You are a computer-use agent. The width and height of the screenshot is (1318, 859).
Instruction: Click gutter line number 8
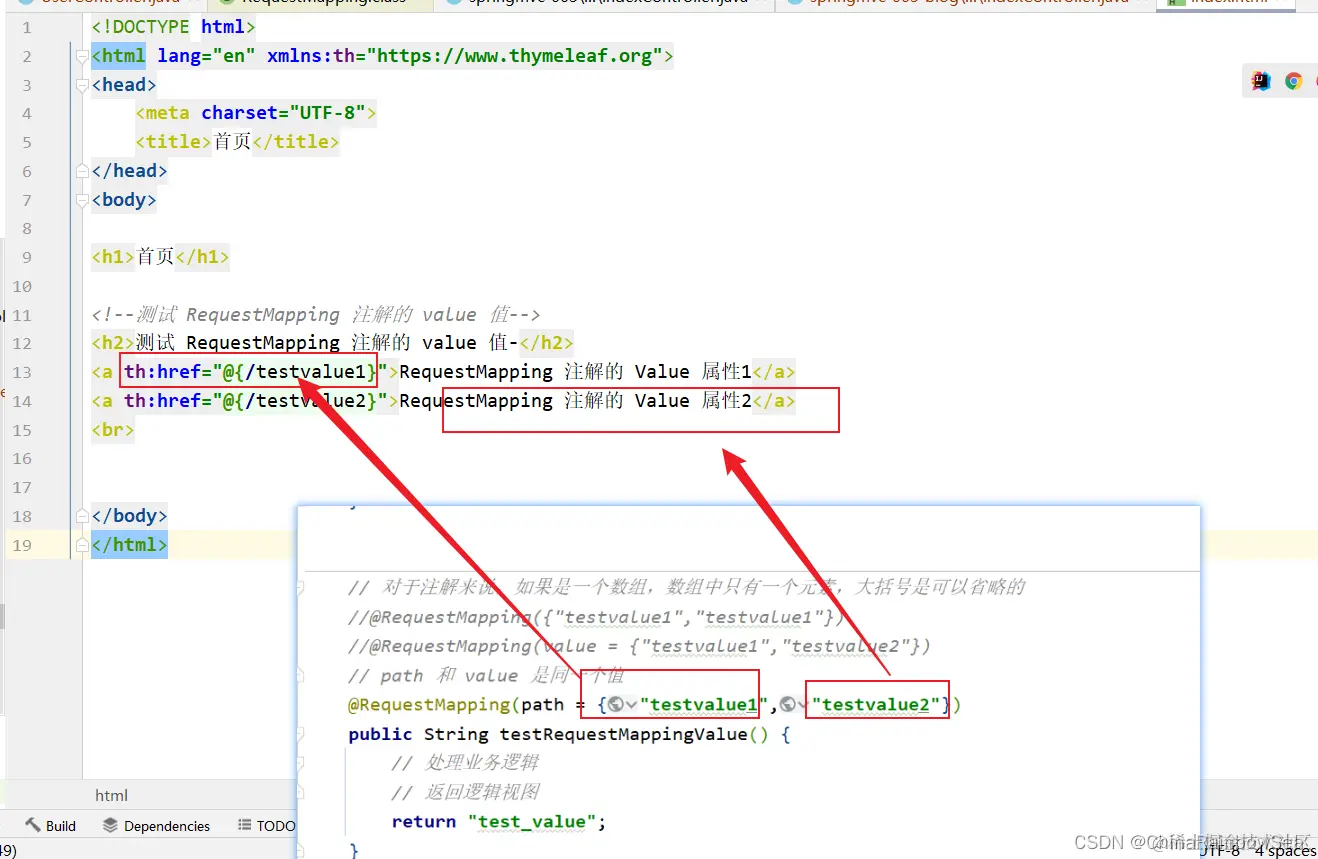point(26,228)
